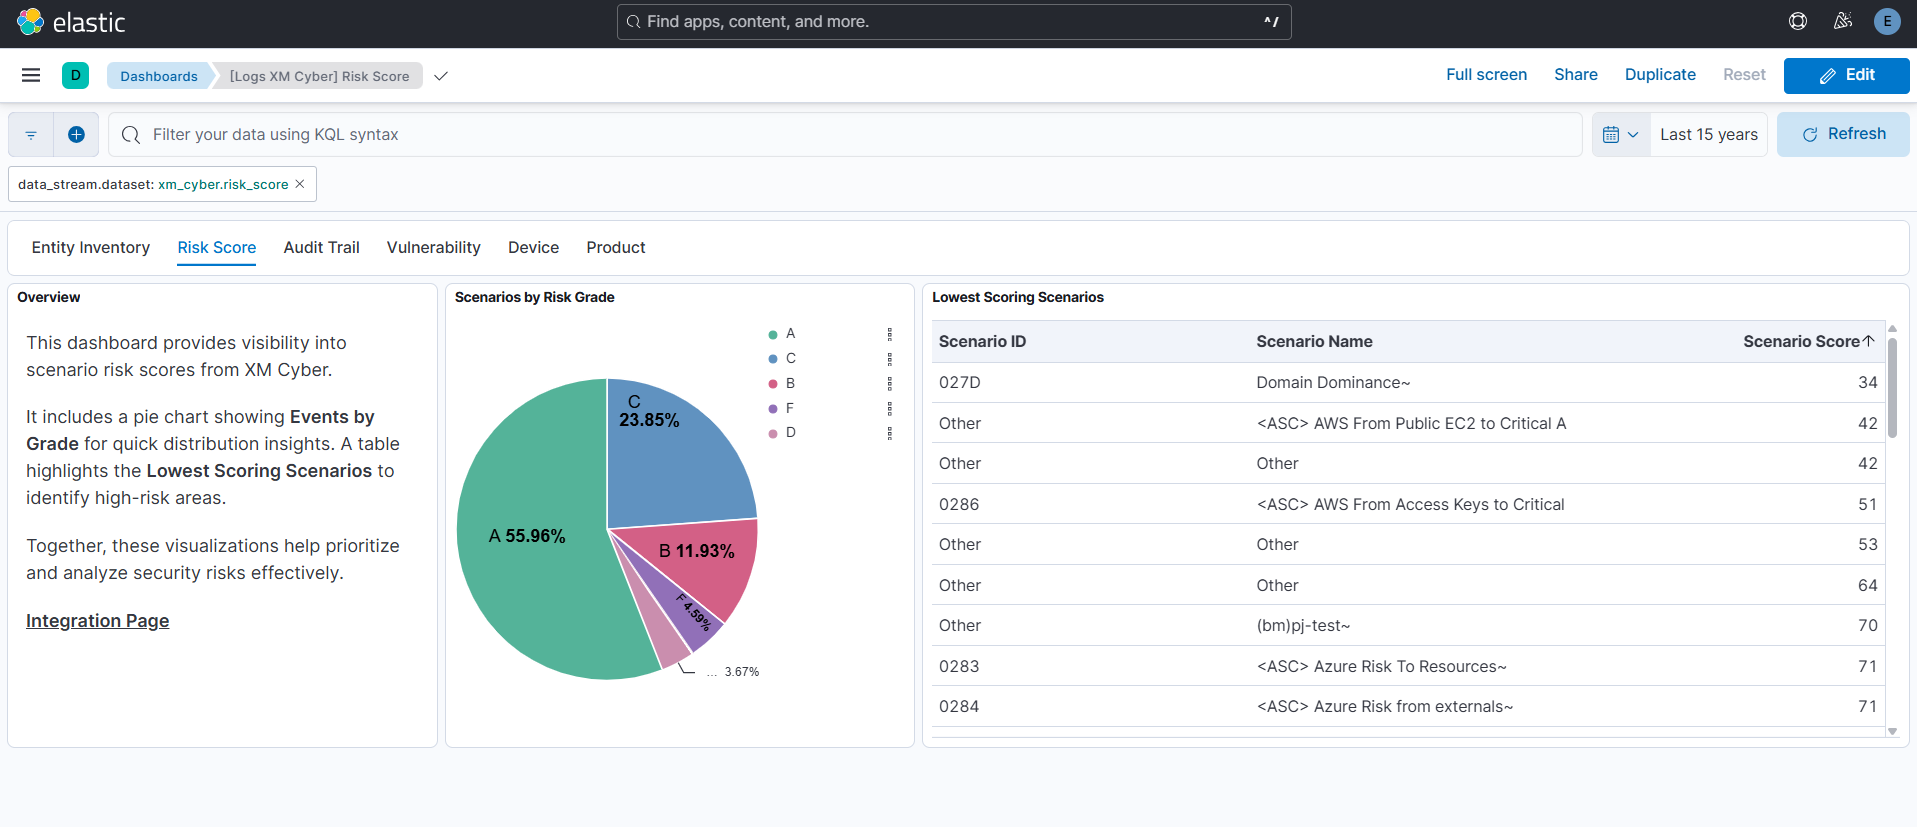This screenshot has width=1917, height=827.
Task: Switch to Entity Inventory tab
Action: click(x=91, y=247)
